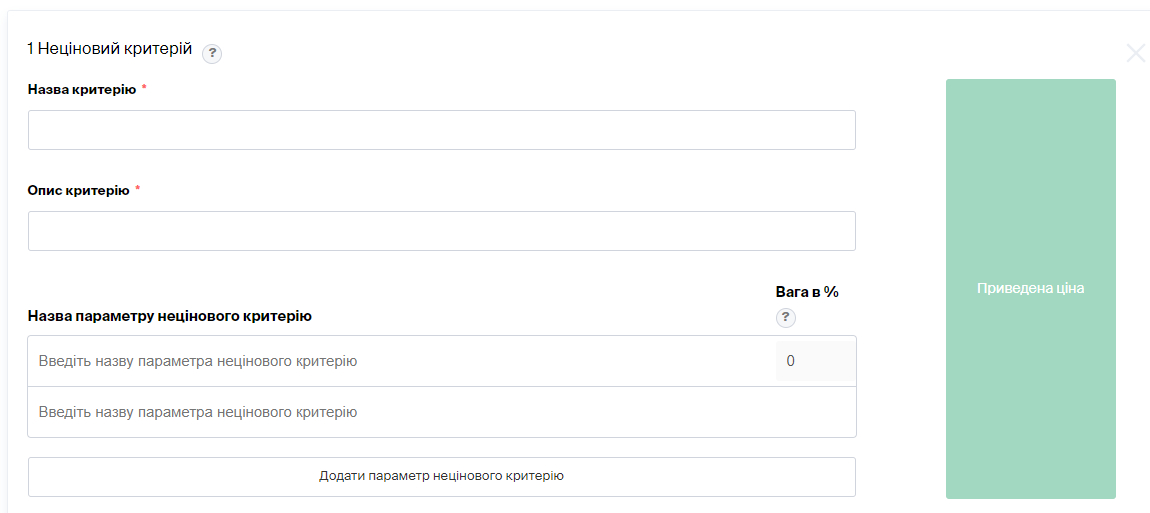Screen dimensions: 1150x513
Task: Click the "Вага в %" column header
Action: (x=807, y=292)
